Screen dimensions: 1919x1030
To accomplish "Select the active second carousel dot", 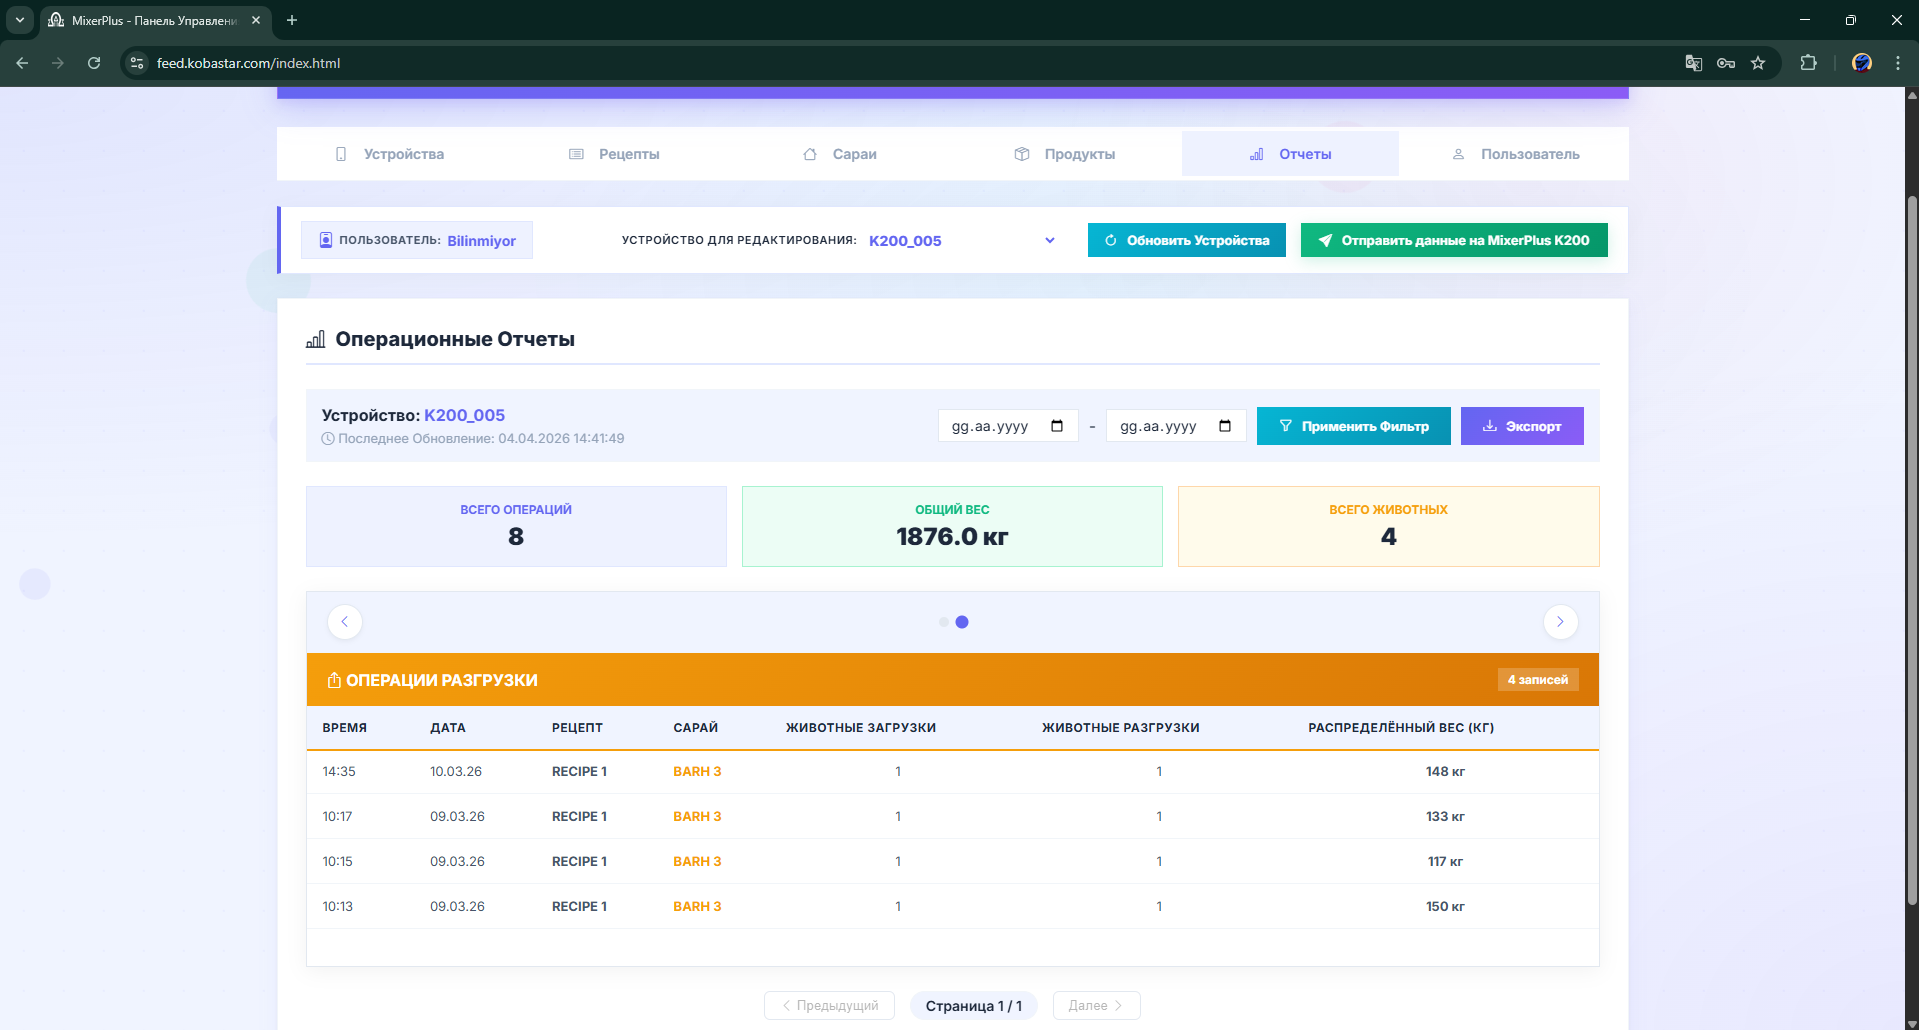I will coord(962,622).
